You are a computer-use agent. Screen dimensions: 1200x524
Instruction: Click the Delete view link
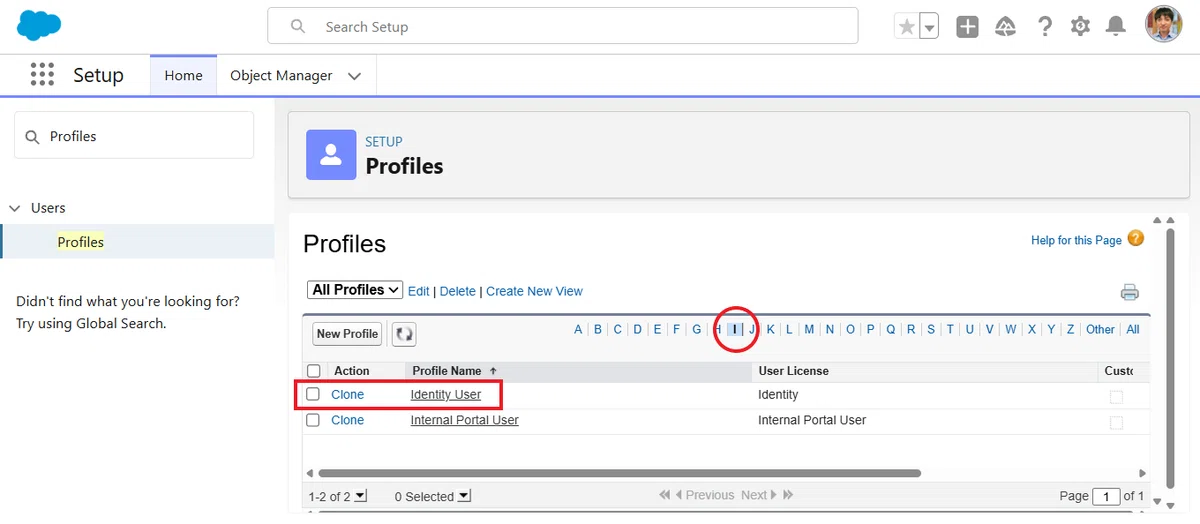[458, 291]
